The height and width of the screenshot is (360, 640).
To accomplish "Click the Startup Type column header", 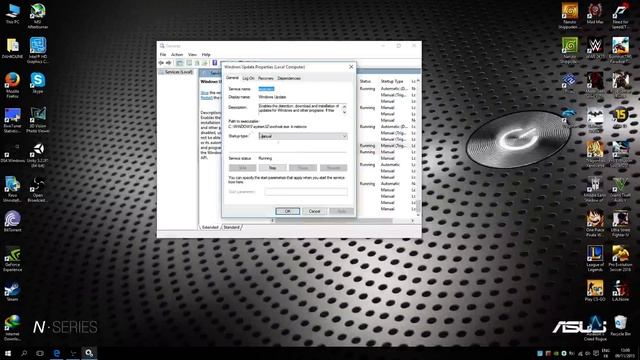I will (x=392, y=81).
